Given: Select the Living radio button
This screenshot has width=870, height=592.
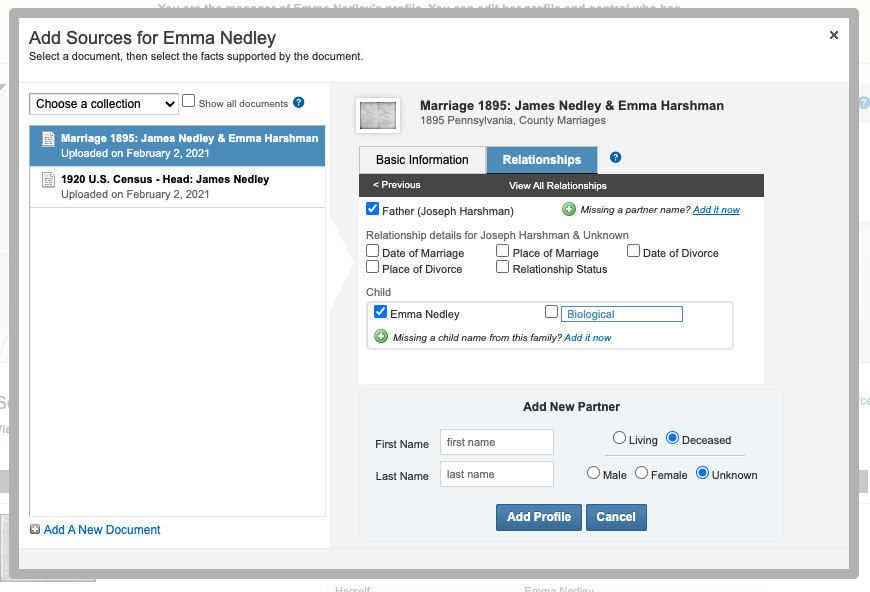Looking at the screenshot, I should [620, 438].
